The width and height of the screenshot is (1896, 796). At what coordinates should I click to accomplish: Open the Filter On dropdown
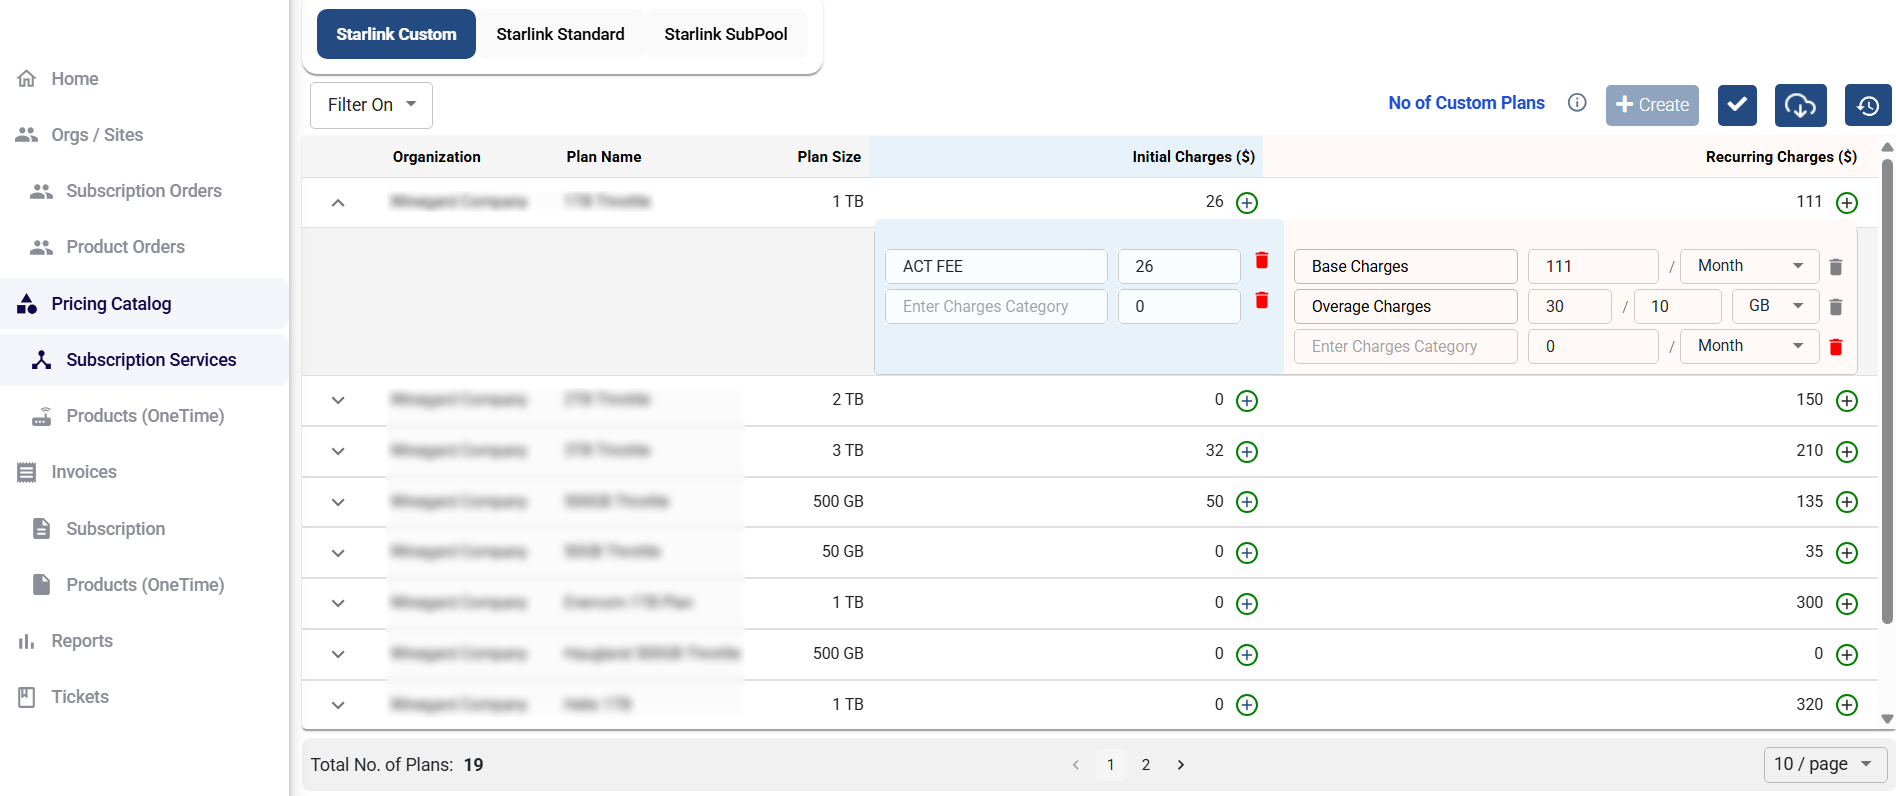[x=371, y=105]
